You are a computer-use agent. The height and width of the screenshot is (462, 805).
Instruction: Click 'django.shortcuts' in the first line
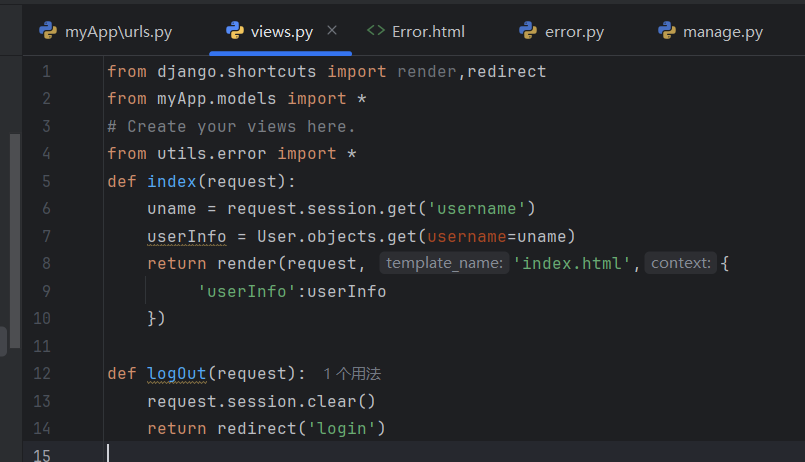[x=237, y=71]
